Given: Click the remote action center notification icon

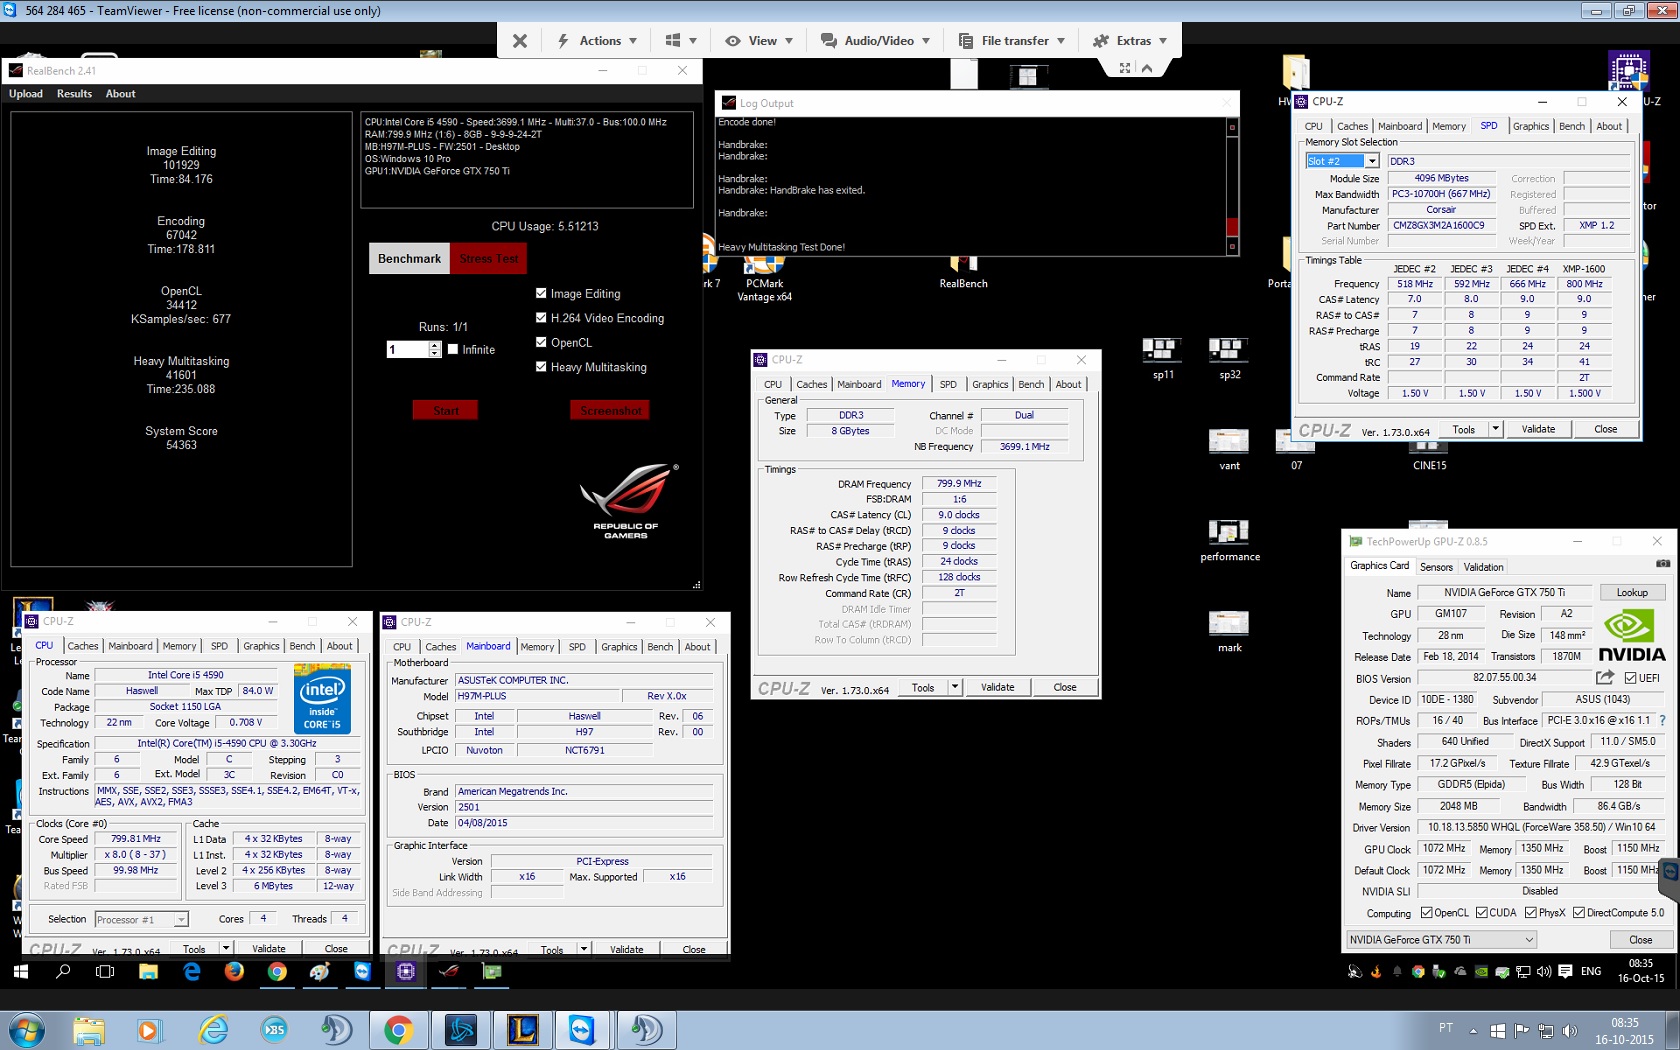Looking at the screenshot, I should pyautogui.click(x=1565, y=971).
